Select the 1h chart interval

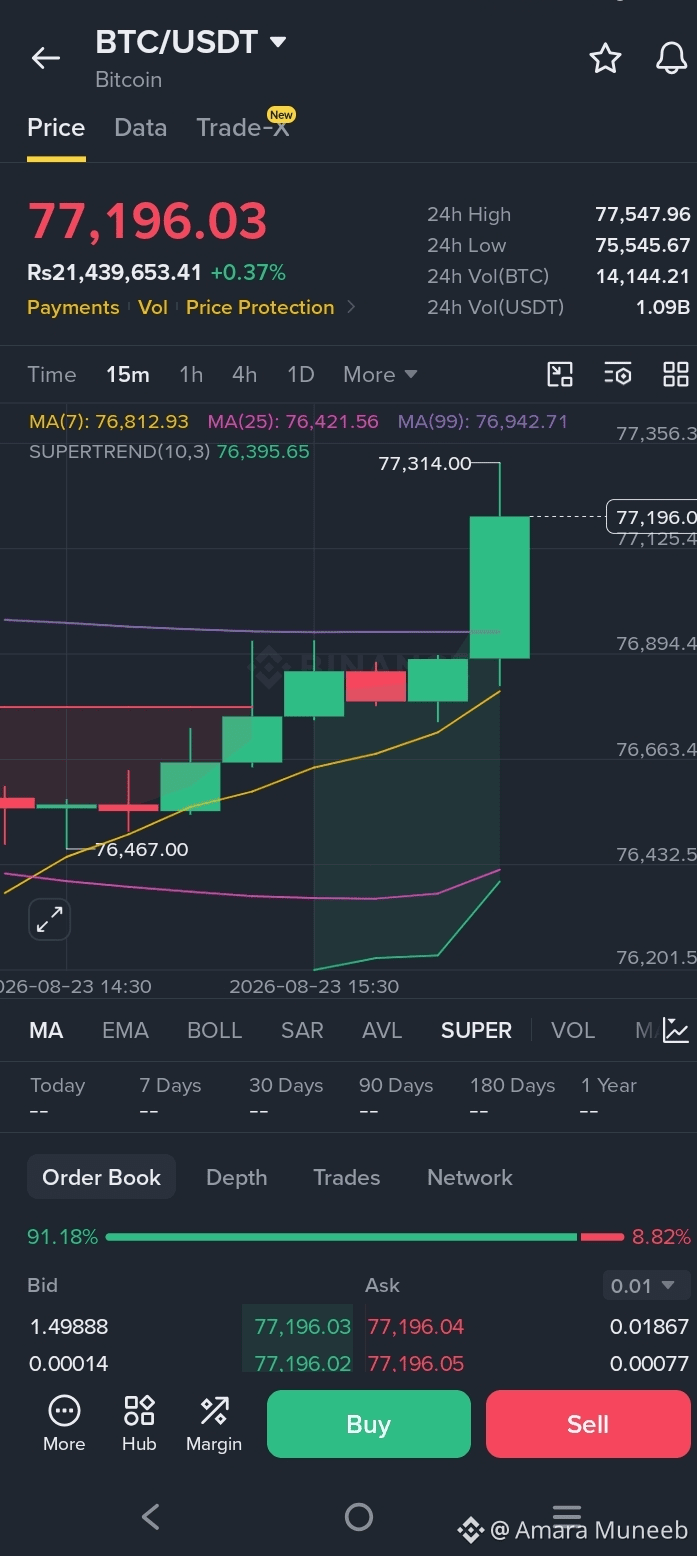coord(191,375)
